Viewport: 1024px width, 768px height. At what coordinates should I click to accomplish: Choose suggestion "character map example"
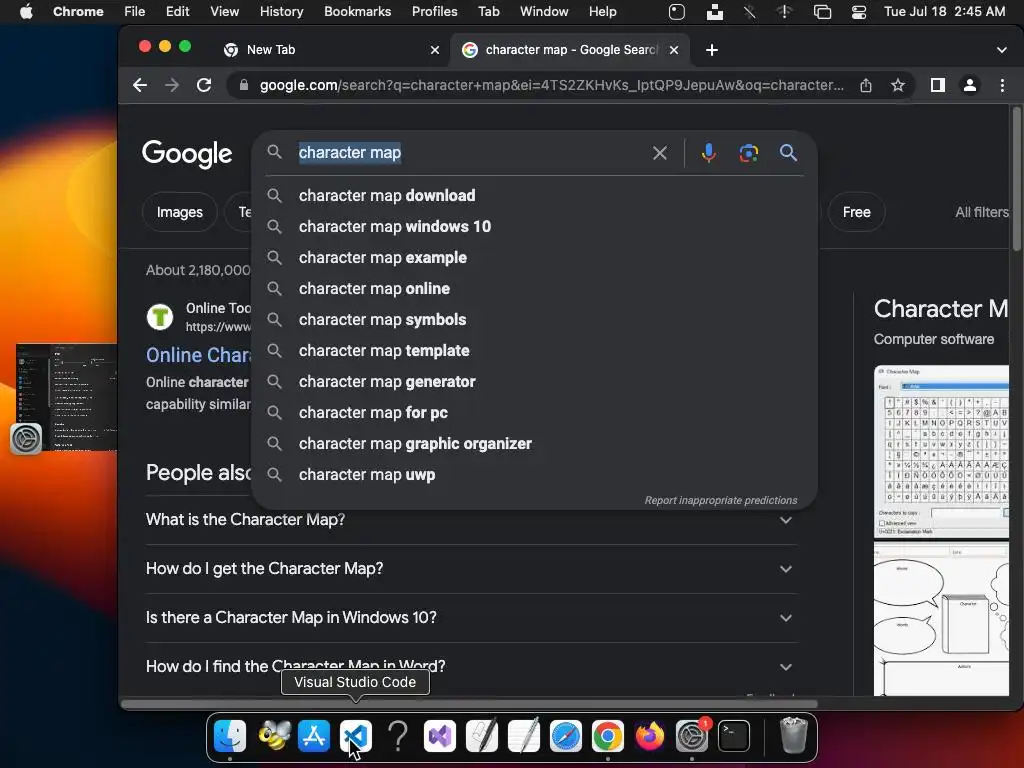534,258
